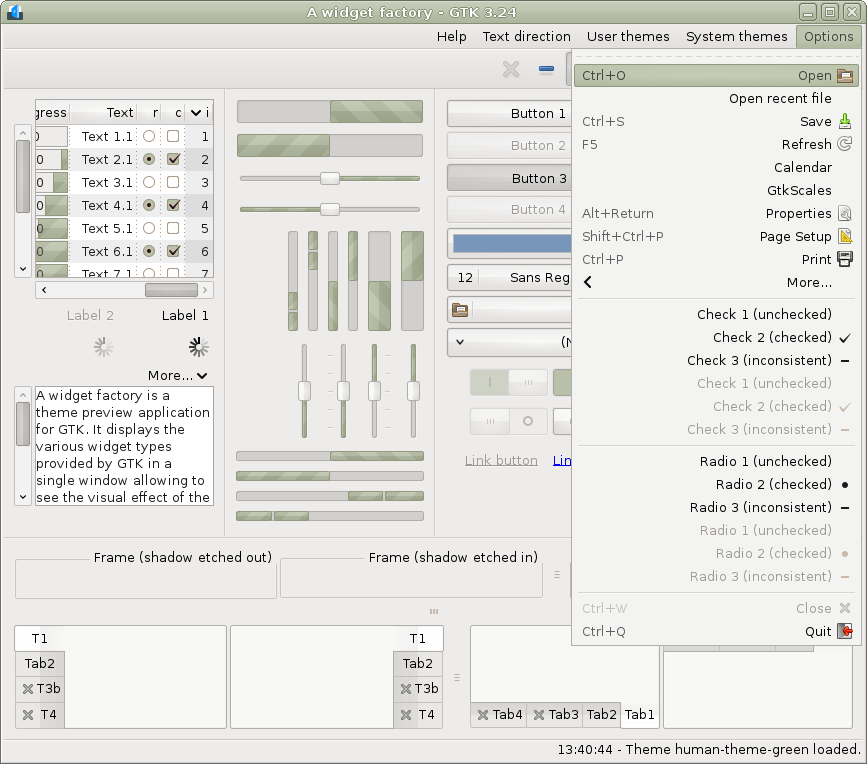The image size is (867, 764).
Task: Click the Print printer icon
Action: [x=845, y=260]
